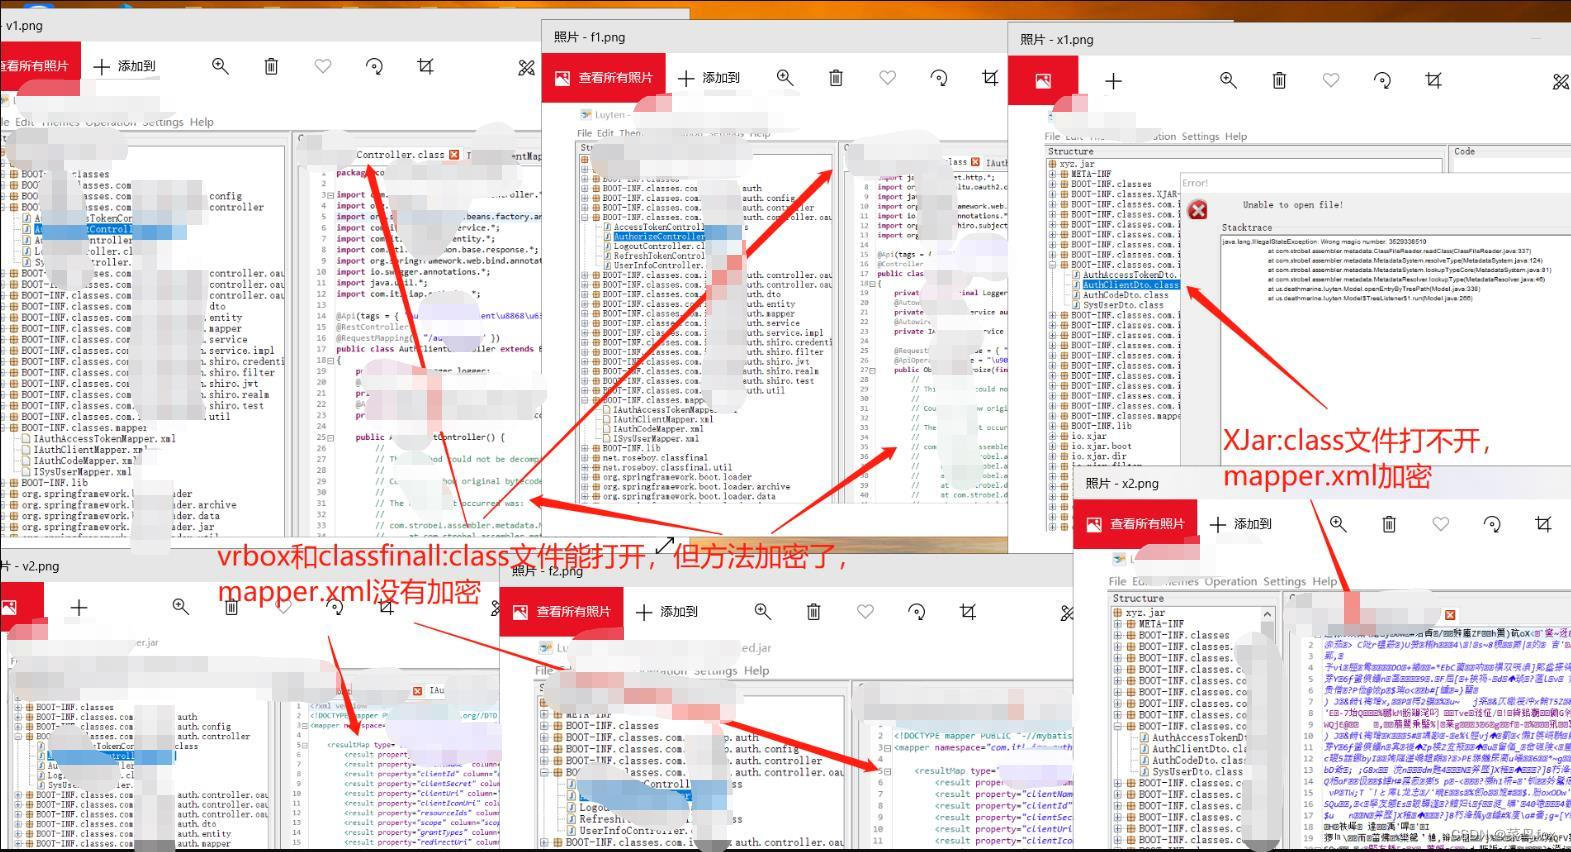Delete the photo in v1.png window
The height and width of the screenshot is (852, 1571).
tap(271, 66)
